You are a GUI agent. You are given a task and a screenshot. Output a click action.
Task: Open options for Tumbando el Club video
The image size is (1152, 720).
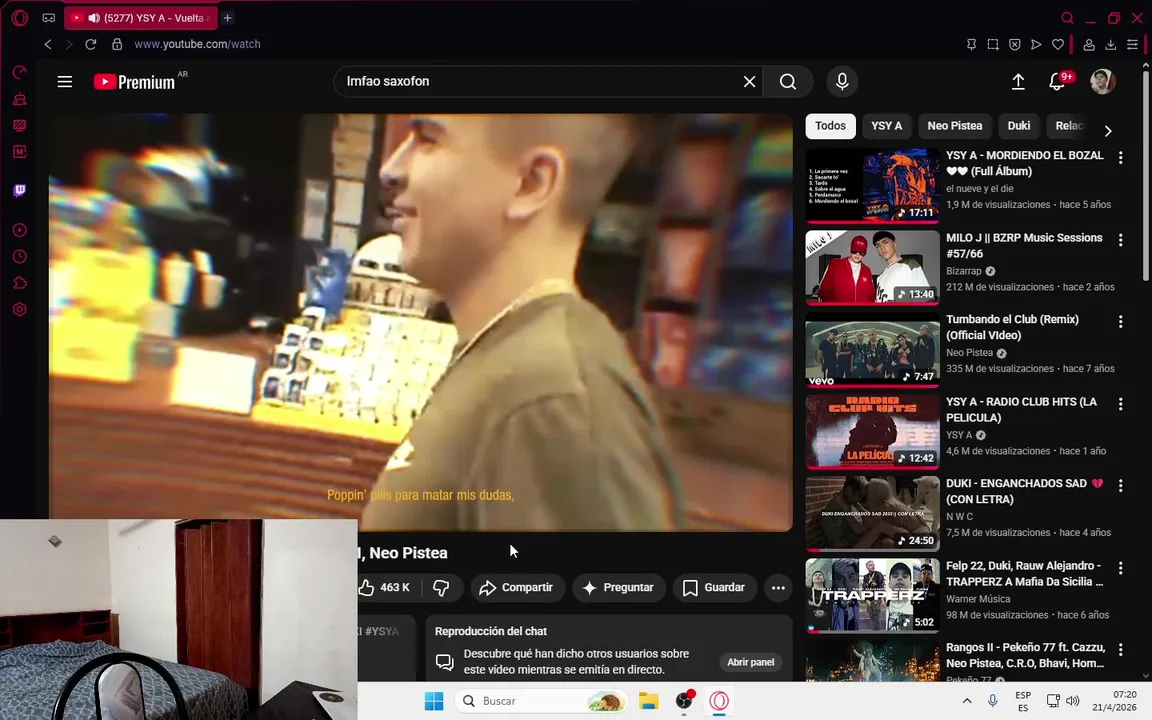point(1120,321)
